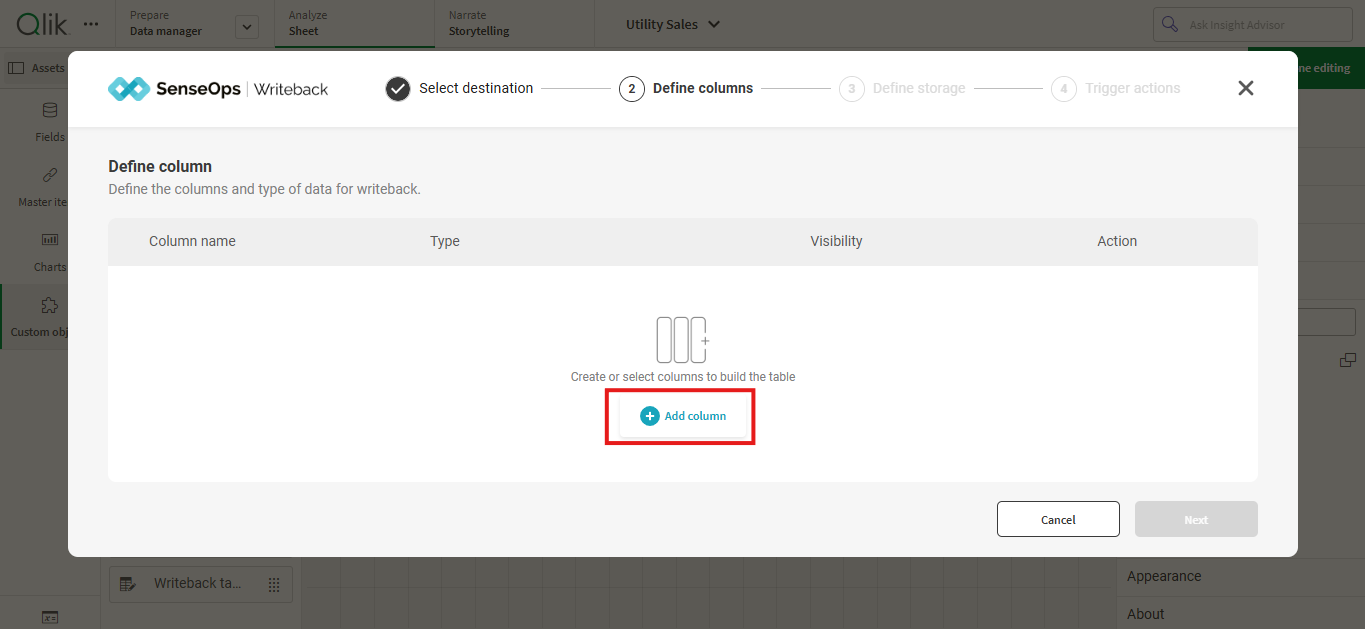
Task: Toggle the Assets panel
Action: [35, 68]
